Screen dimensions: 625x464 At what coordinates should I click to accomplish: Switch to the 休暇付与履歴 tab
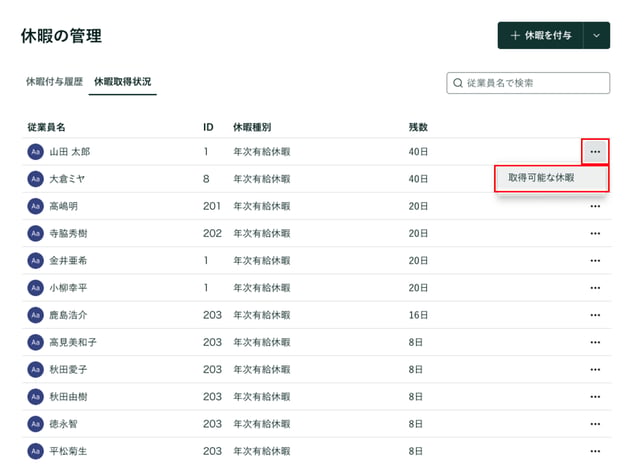(x=54, y=82)
